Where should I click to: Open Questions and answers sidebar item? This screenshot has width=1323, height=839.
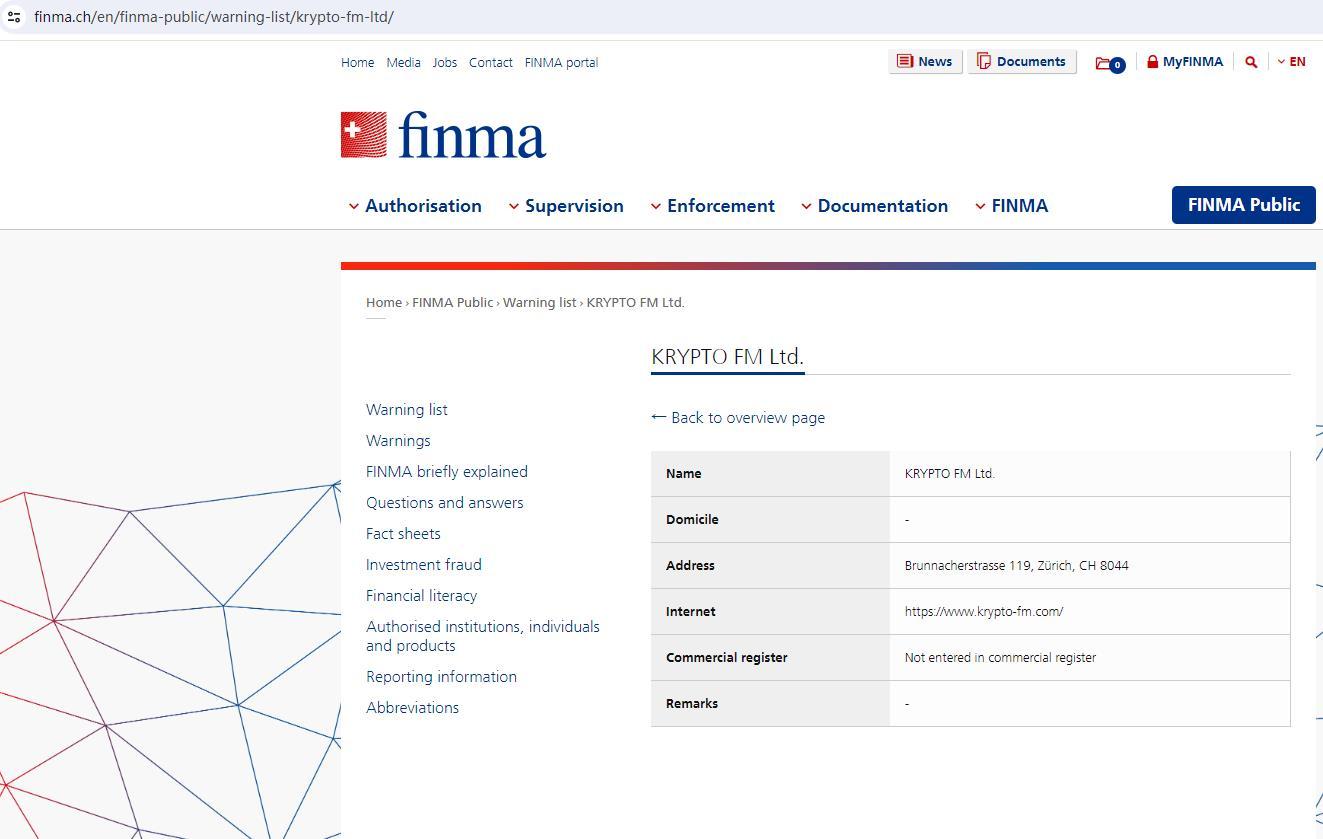(x=445, y=503)
